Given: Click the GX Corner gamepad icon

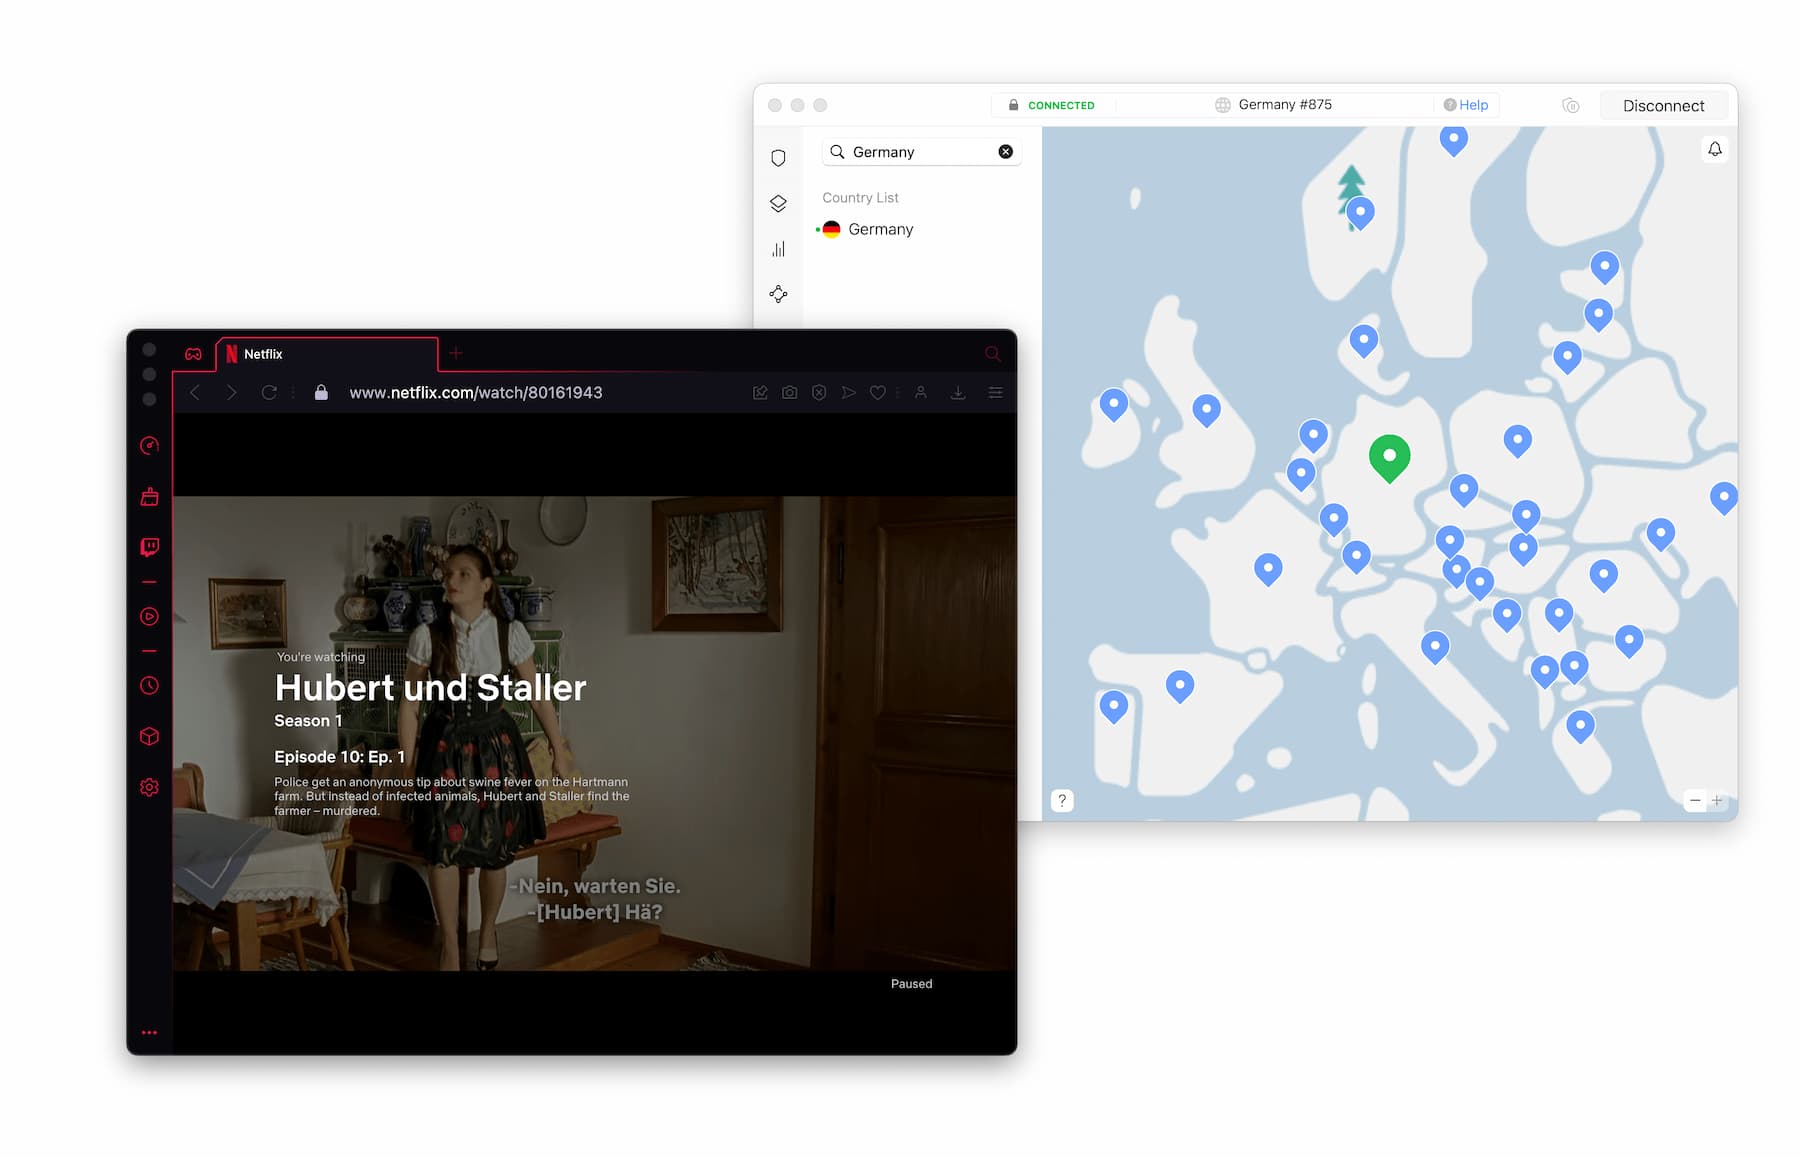Looking at the screenshot, I should [193, 354].
